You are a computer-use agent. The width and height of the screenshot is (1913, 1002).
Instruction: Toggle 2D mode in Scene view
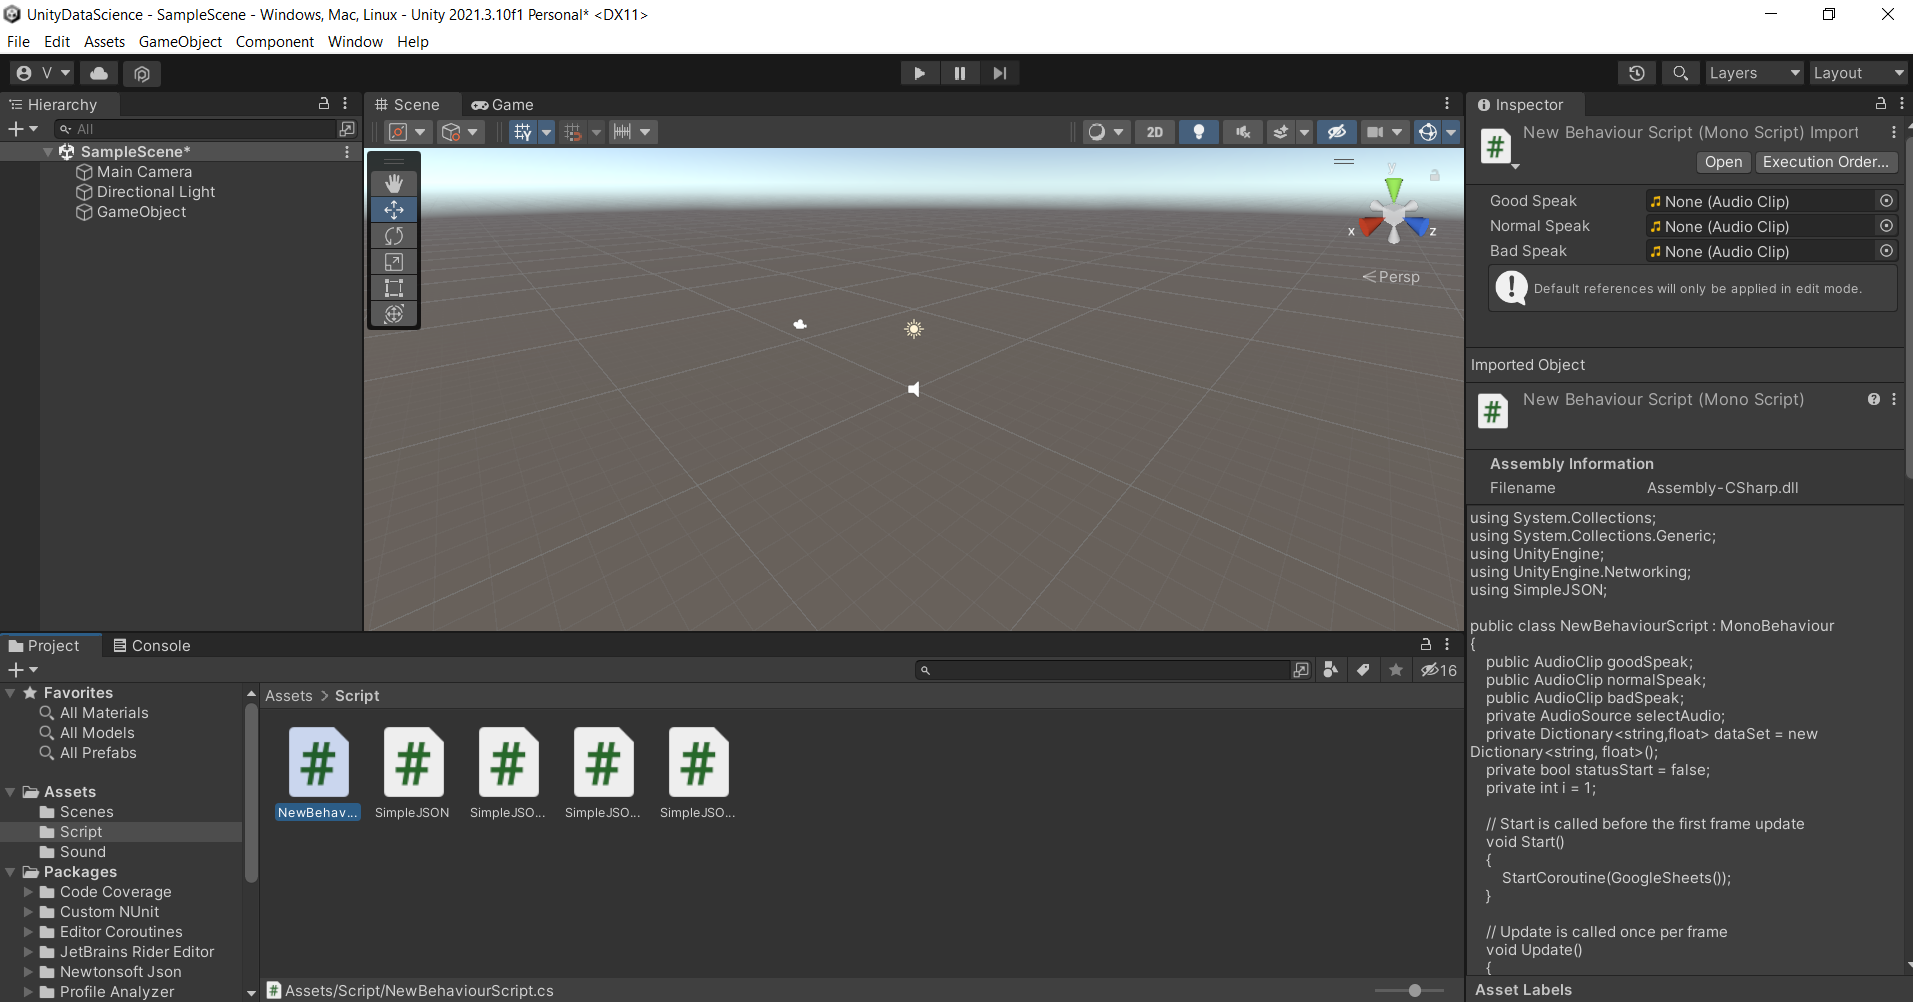(1155, 131)
